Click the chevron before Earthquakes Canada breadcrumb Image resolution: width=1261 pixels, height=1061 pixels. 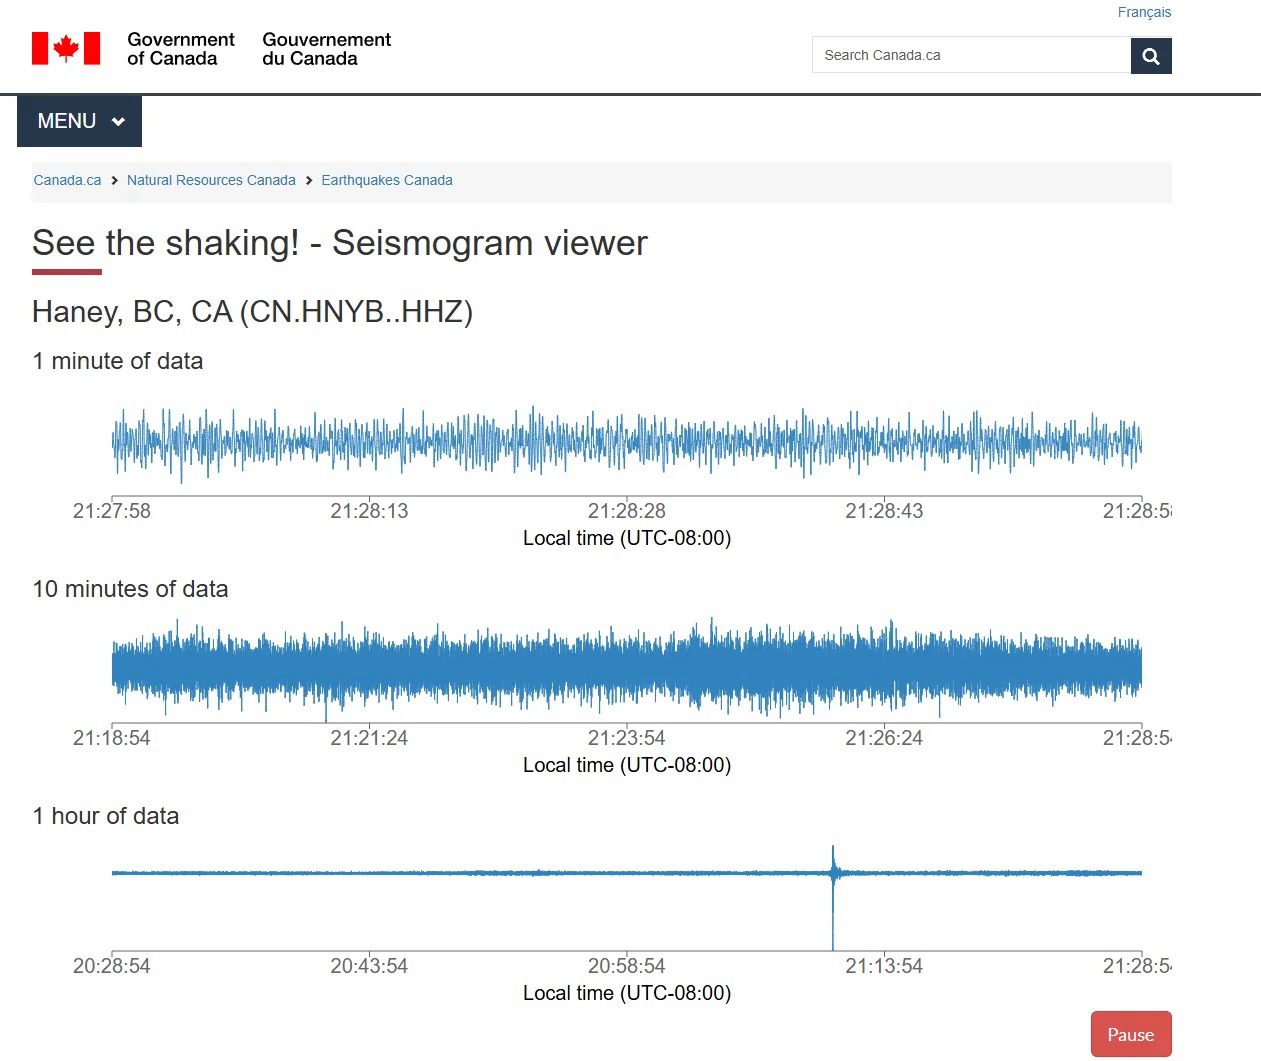pyautogui.click(x=309, y=181)
